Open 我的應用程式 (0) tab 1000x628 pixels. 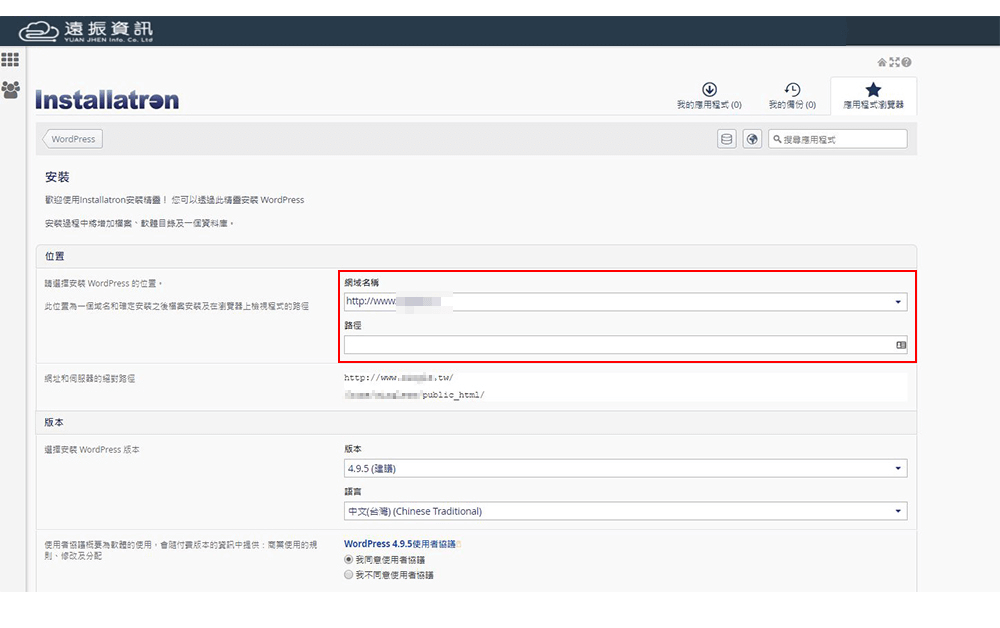[709, 96]
